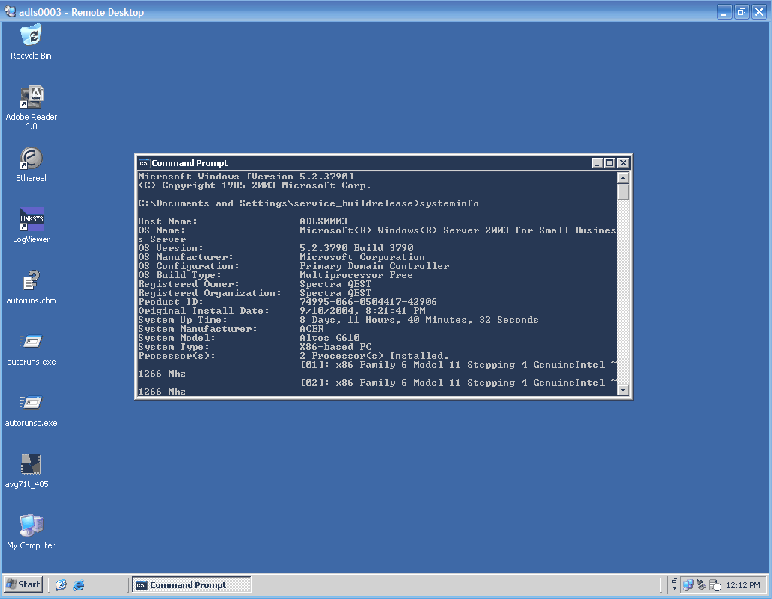Click the 'X86-based PC' value

[x=335, y=347]
